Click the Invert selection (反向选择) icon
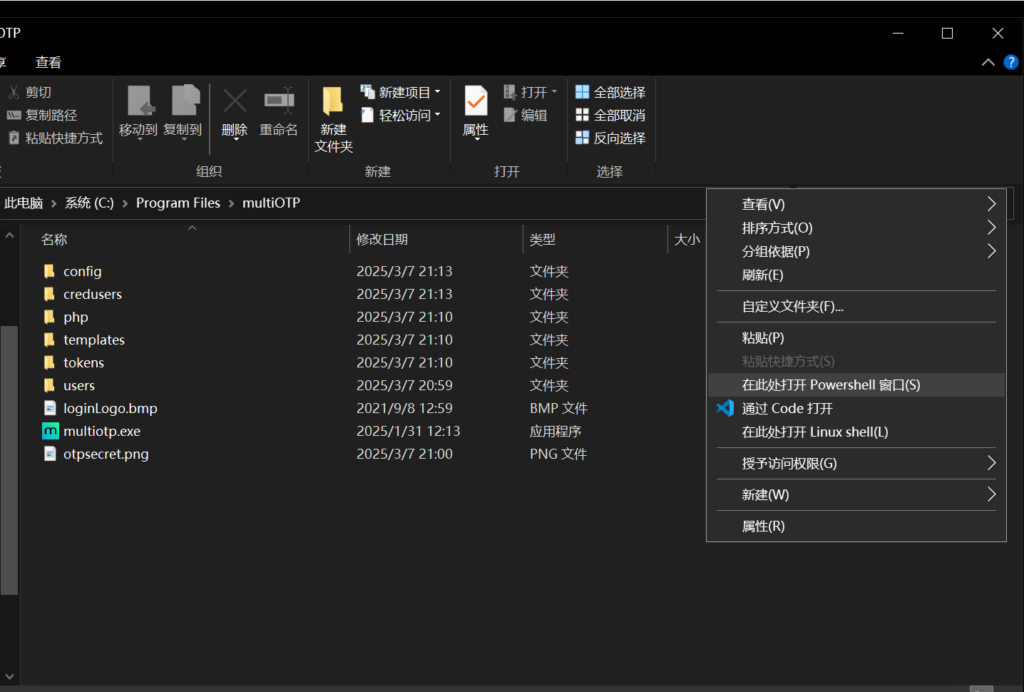The image size is (1024, 692). coord(582,138)
